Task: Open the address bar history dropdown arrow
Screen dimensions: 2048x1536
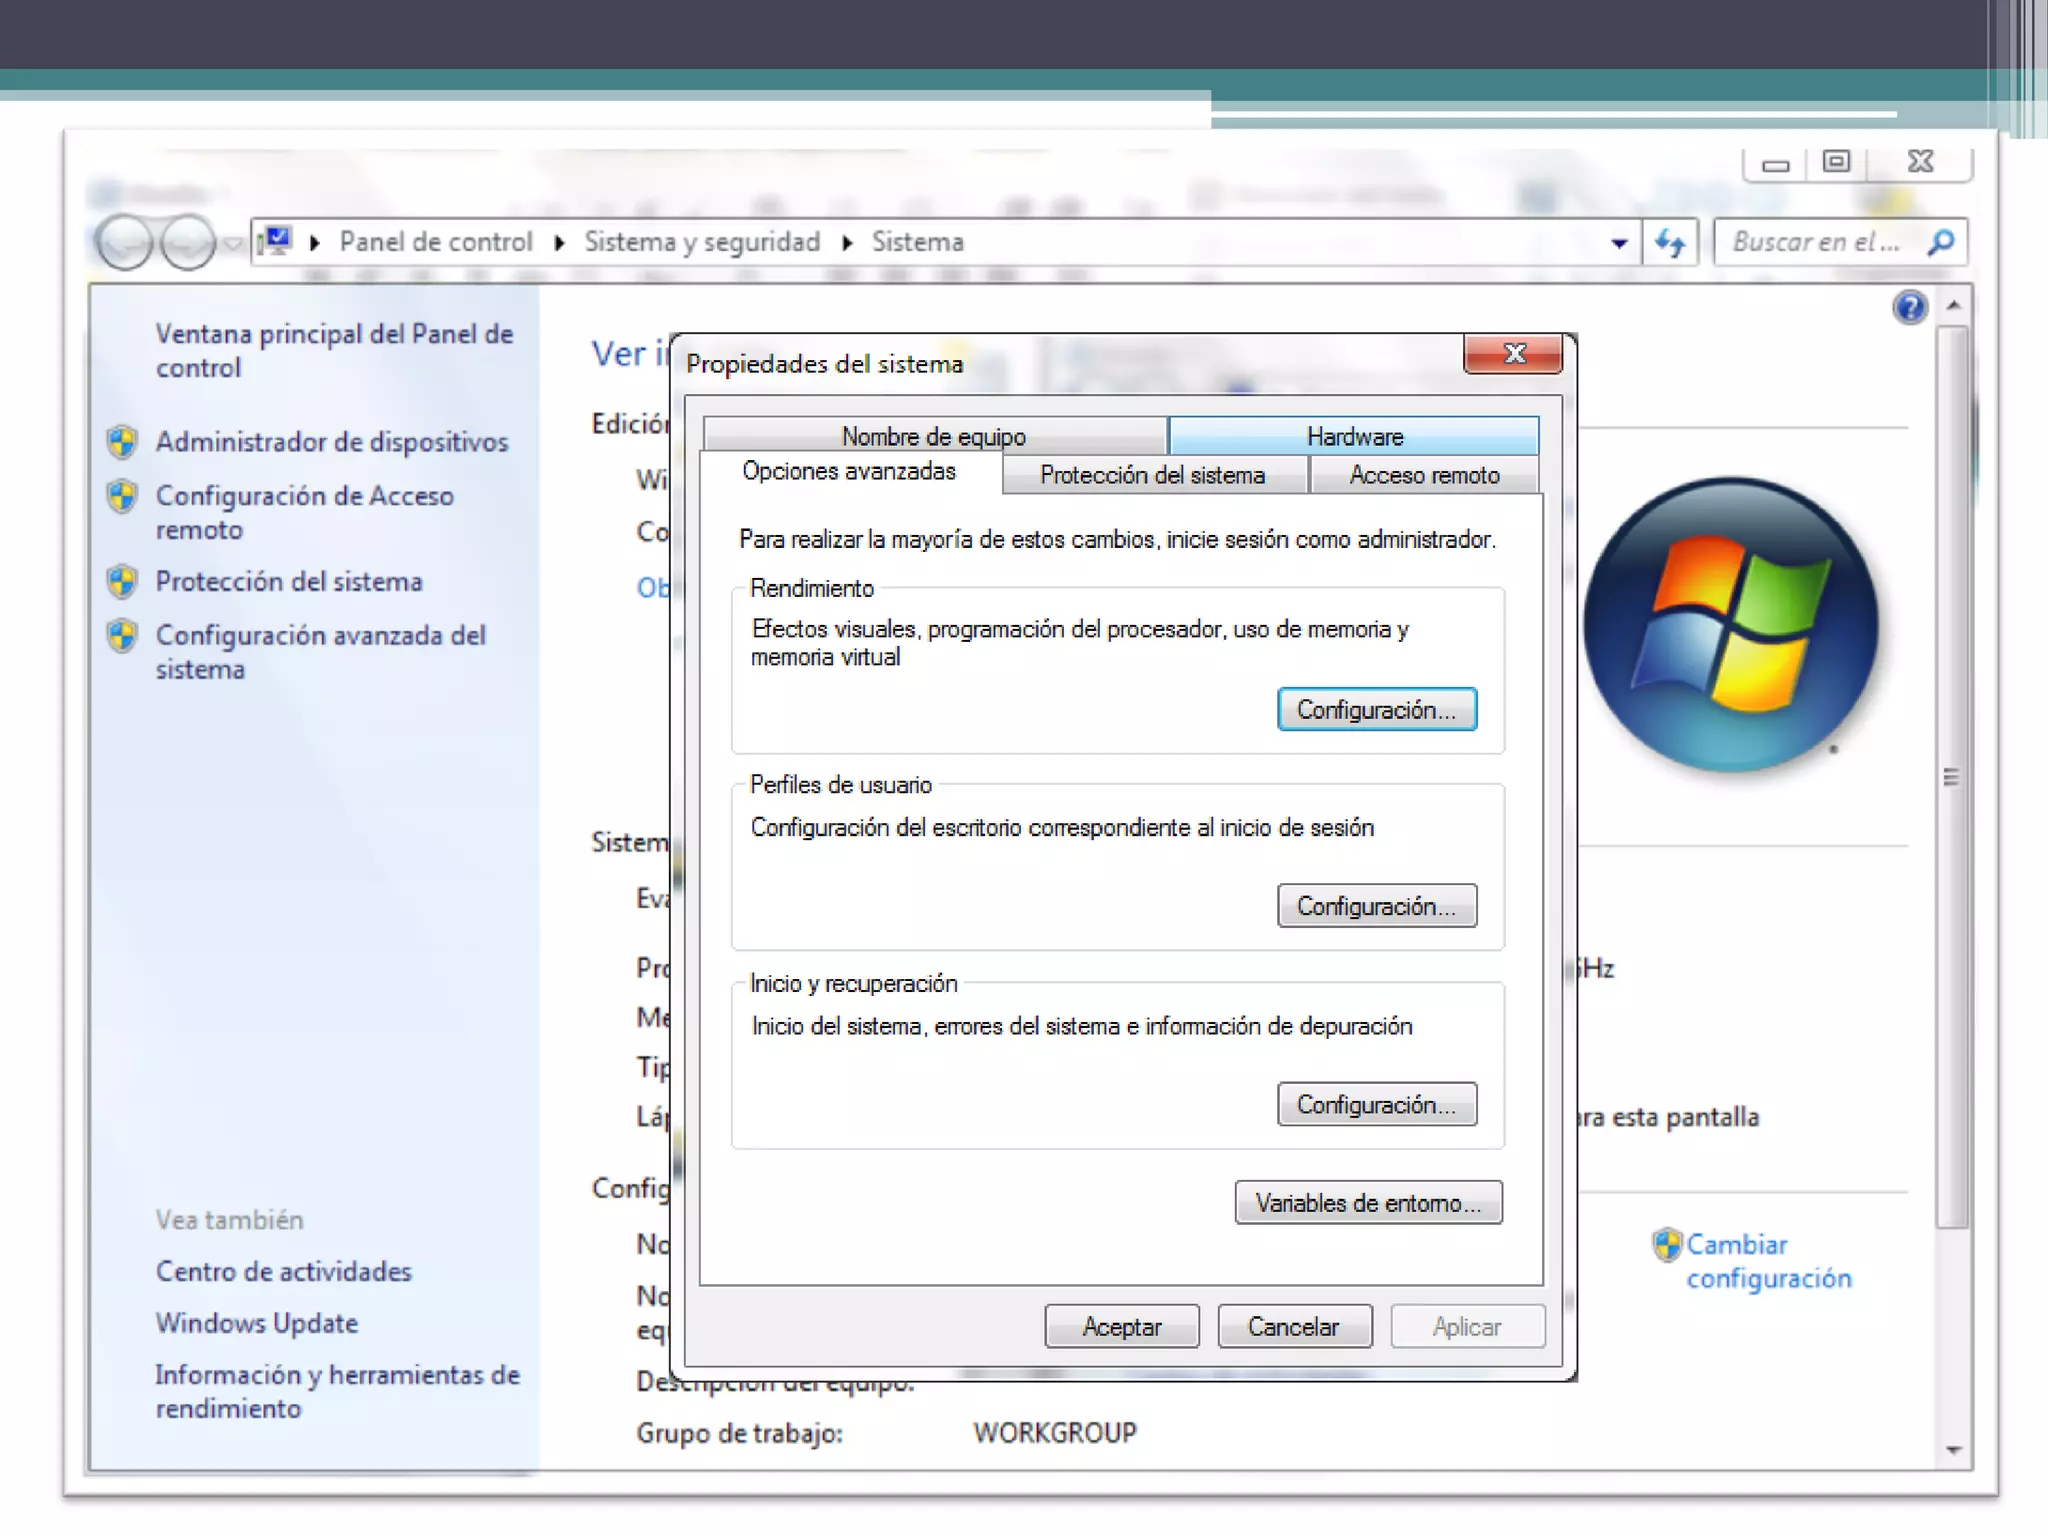Action: (1619, 243)
